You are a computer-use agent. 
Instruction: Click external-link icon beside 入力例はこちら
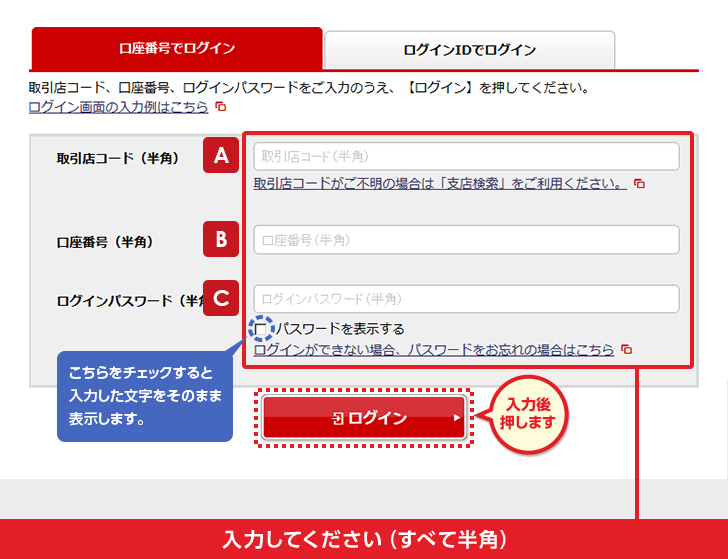click(x=221, y=107)
